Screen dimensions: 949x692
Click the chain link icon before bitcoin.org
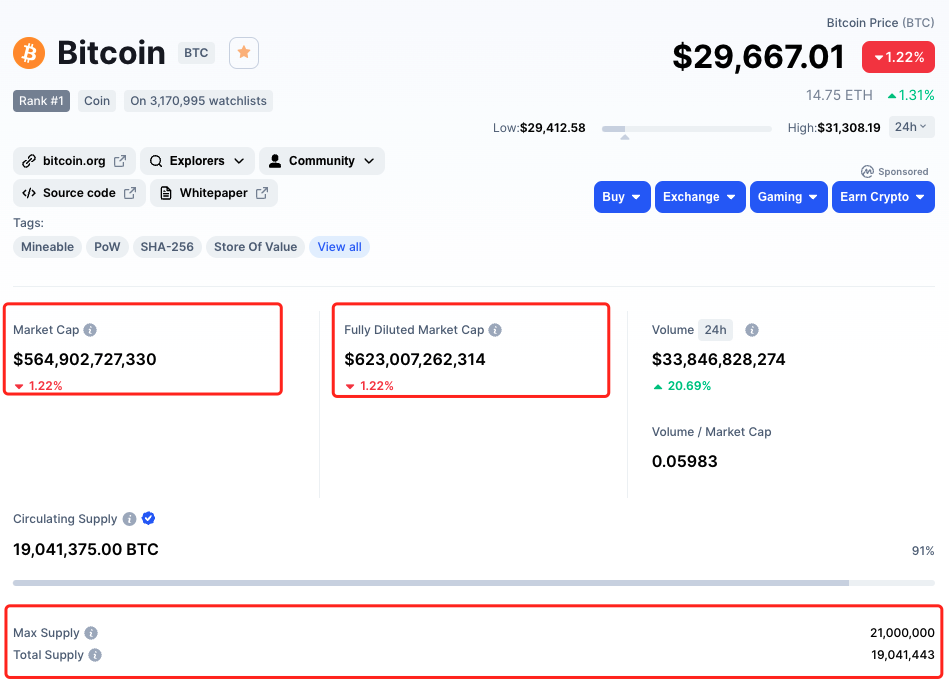[28, 161]
